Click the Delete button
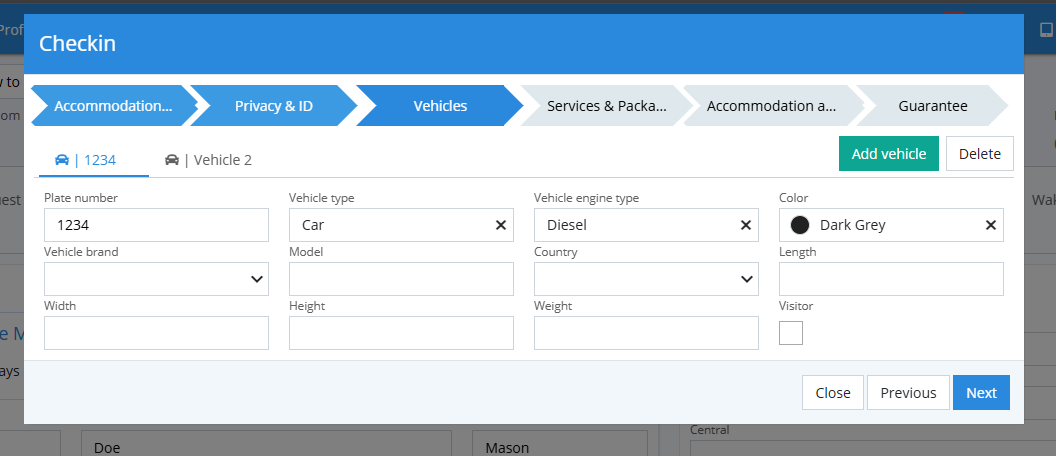 [980, 154]
